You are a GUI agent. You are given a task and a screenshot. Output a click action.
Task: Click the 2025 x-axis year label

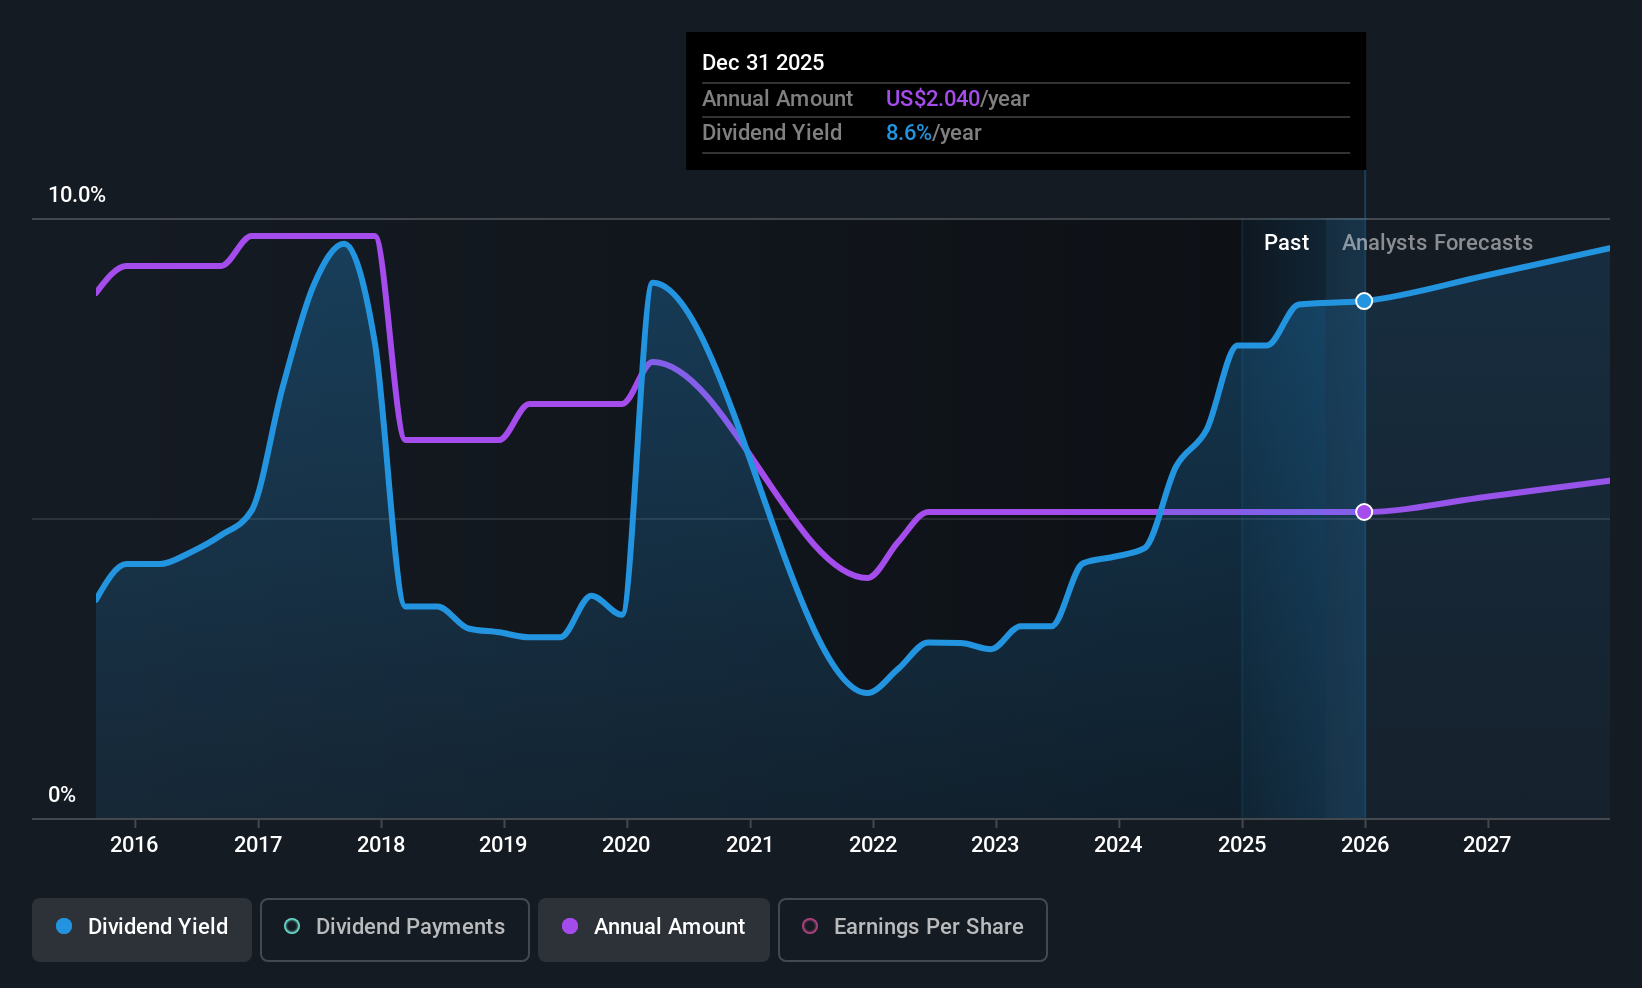(1242, 845)
